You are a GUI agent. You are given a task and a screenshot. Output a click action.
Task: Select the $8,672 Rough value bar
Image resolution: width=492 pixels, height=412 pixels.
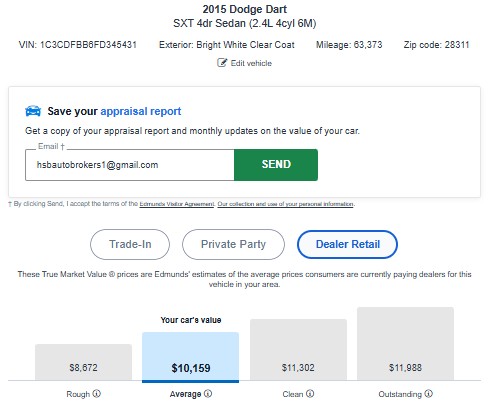coord(83,362)
